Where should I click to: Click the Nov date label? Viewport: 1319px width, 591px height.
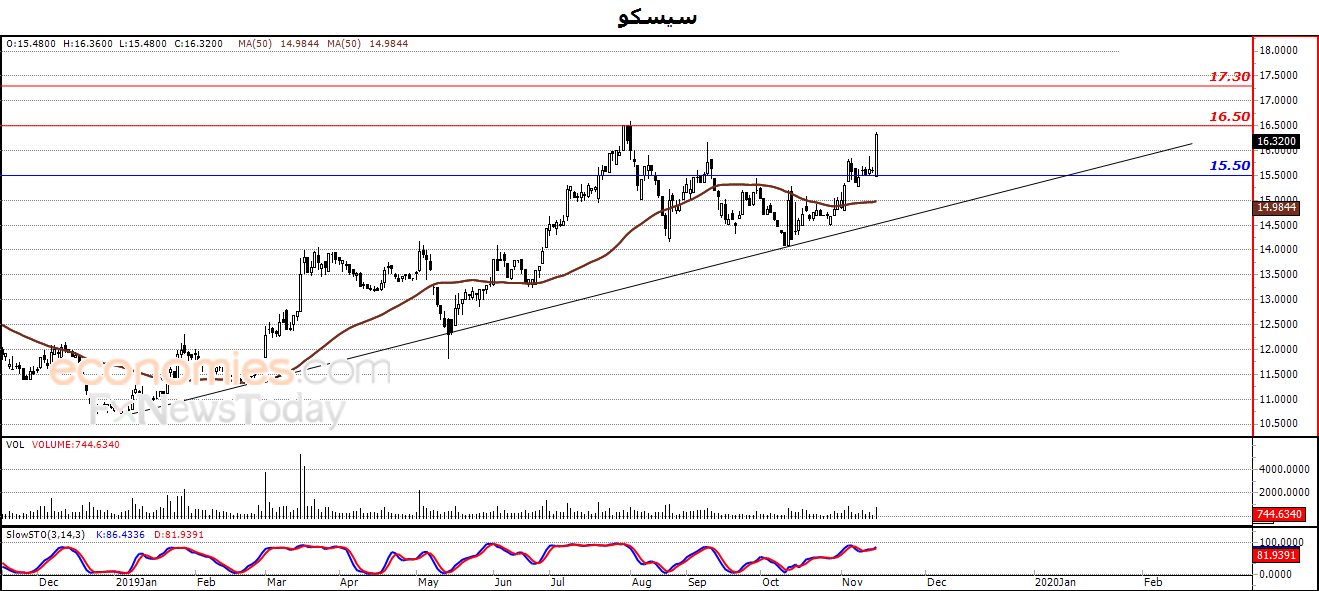pos(852,581)
